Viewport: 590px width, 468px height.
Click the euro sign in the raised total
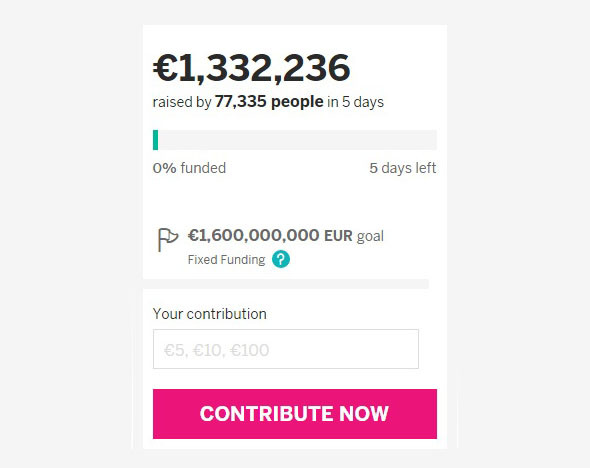click(x=165, y=68)
